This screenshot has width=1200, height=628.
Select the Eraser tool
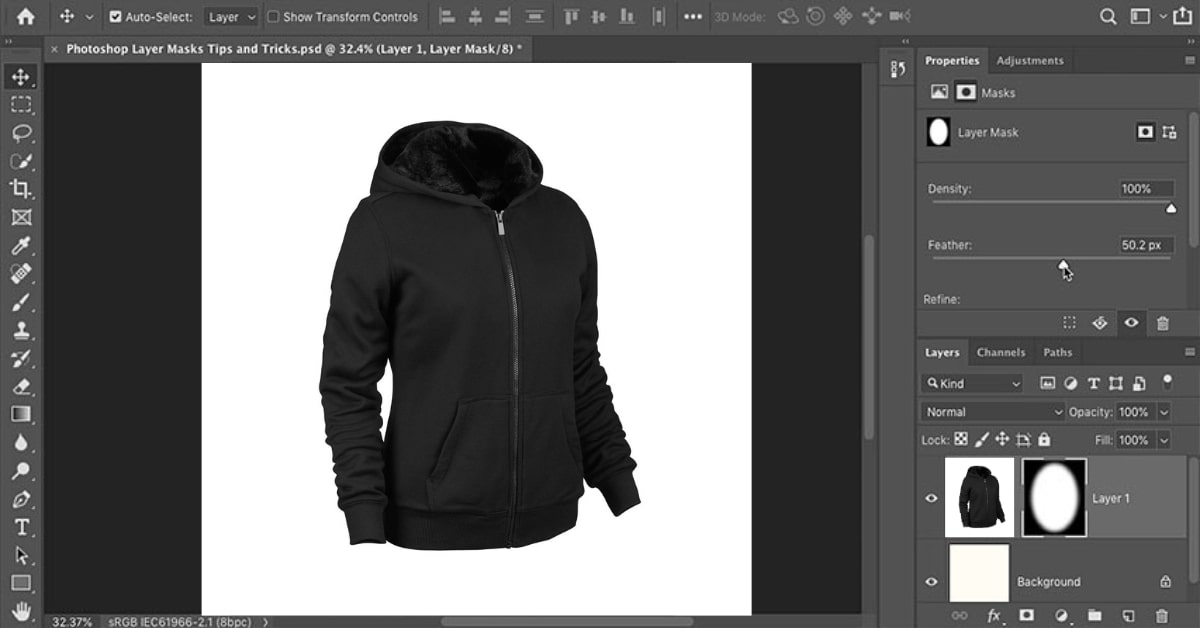coord(21,386)
